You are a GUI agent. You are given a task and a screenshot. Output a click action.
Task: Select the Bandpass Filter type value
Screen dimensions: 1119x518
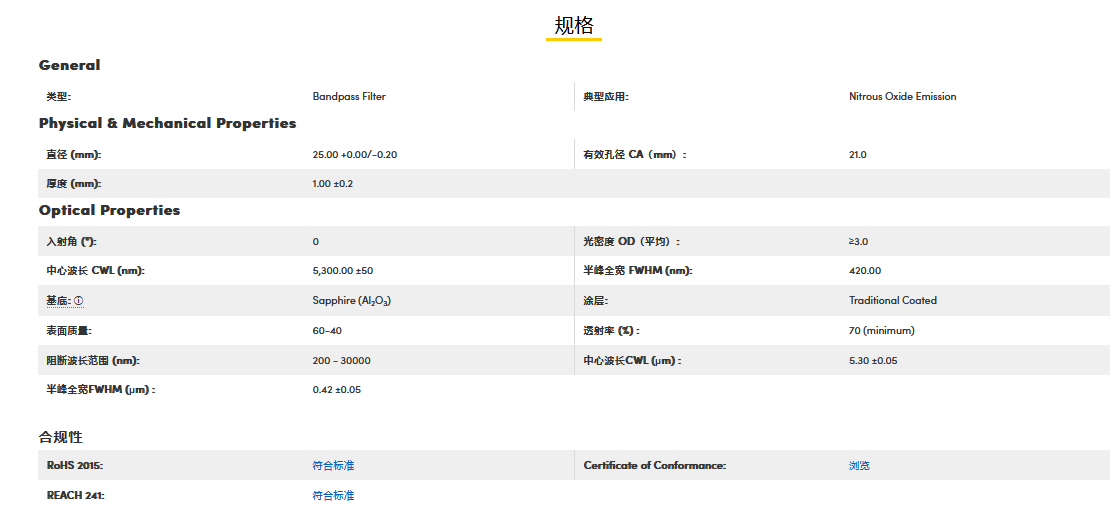click(349, 97)
